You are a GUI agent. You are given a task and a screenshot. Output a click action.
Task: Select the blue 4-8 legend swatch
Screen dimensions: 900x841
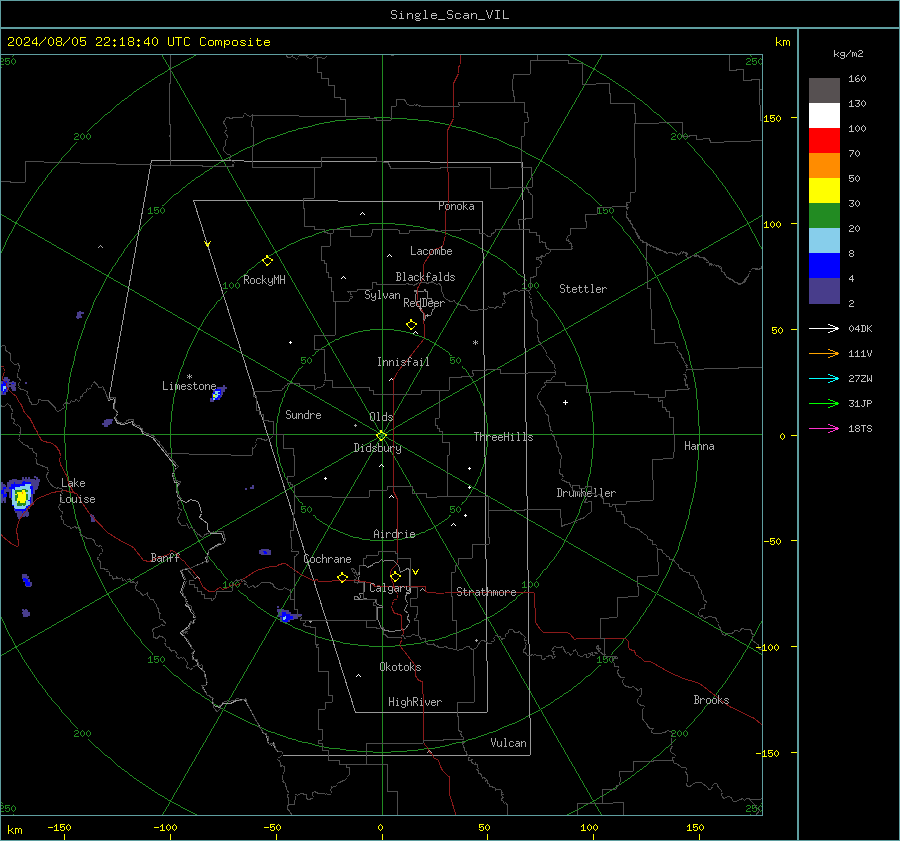(x=824, y=266)
